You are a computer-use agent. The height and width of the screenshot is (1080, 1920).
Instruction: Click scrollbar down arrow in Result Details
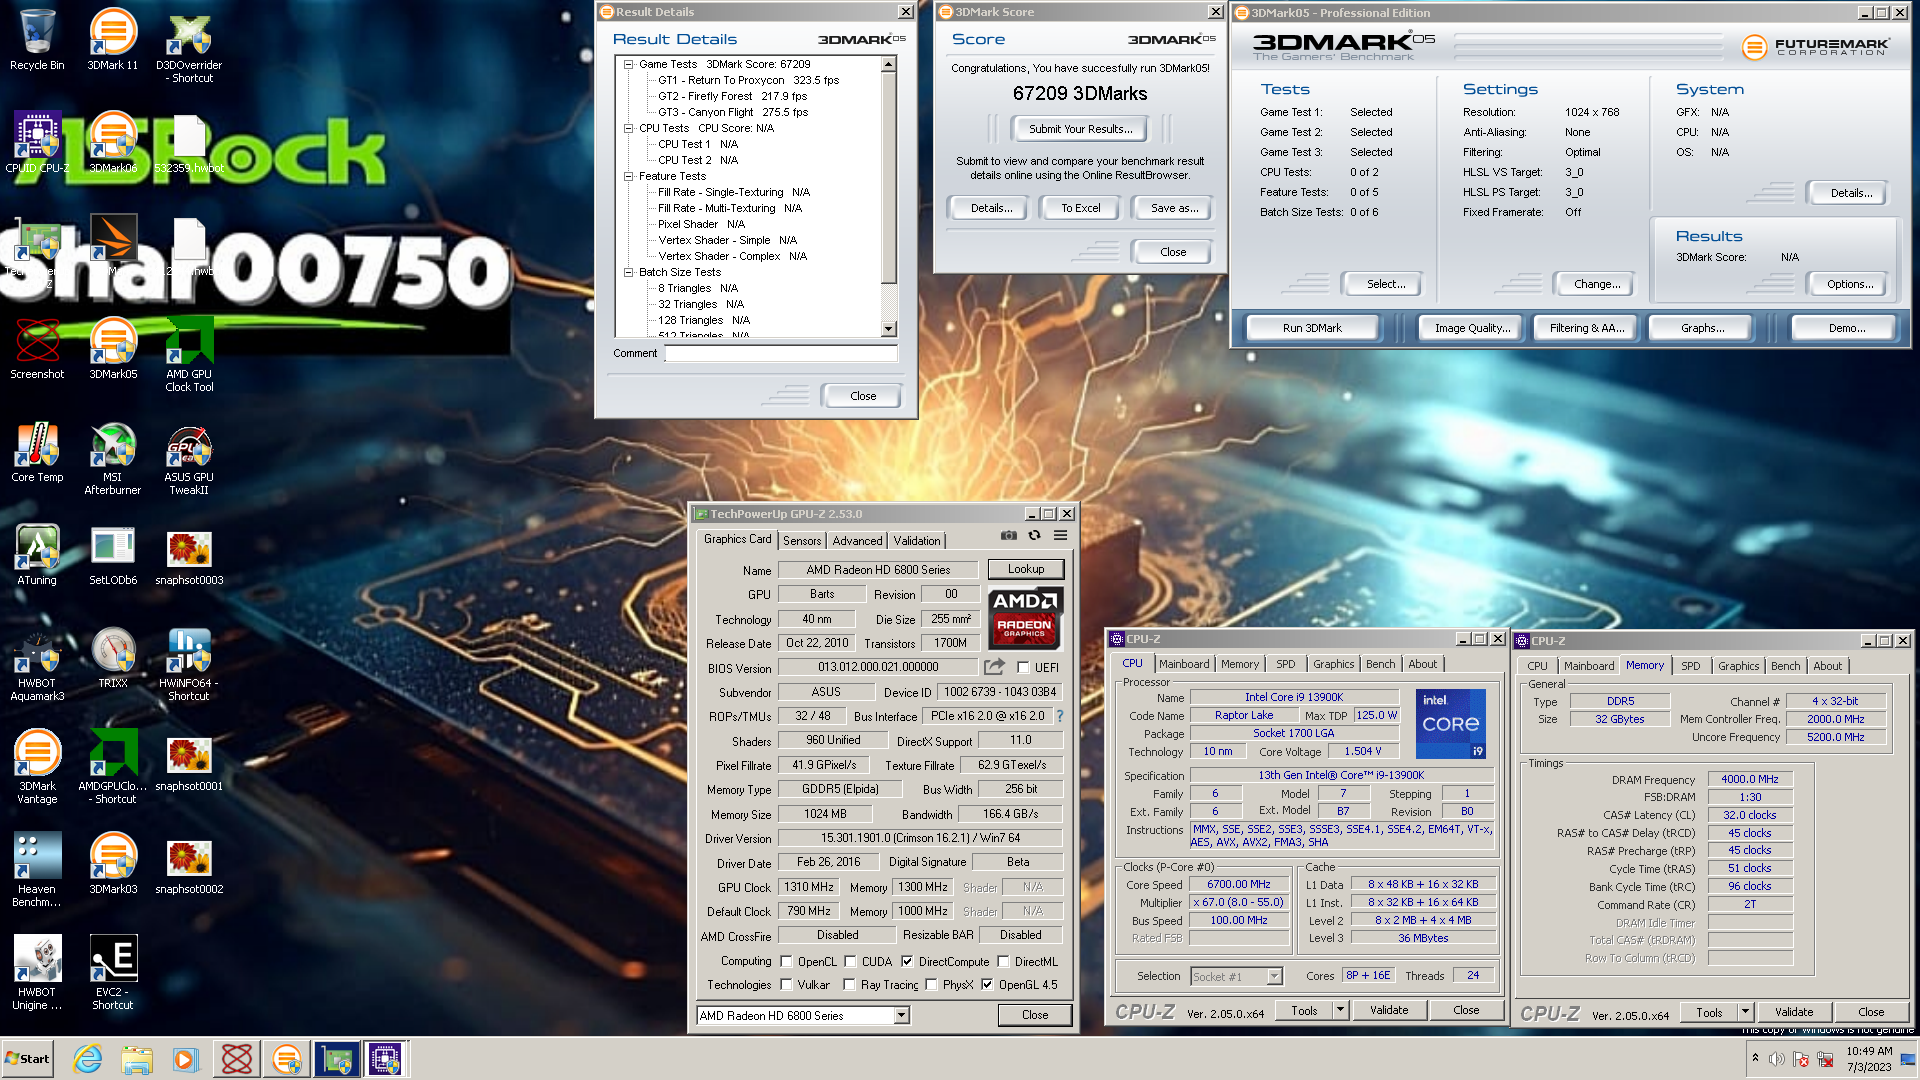pos(888,329)
